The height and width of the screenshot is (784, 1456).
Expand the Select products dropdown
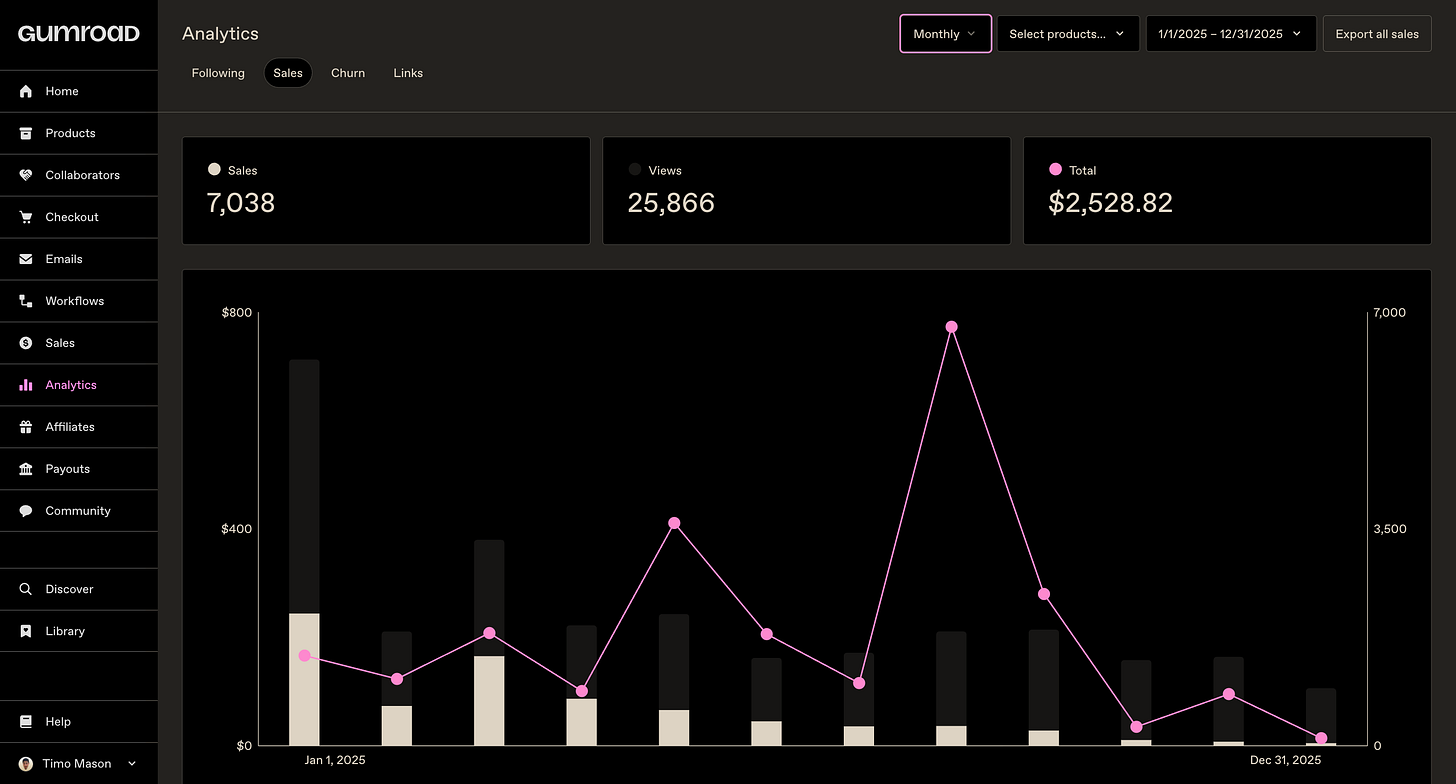point(1068,34)
